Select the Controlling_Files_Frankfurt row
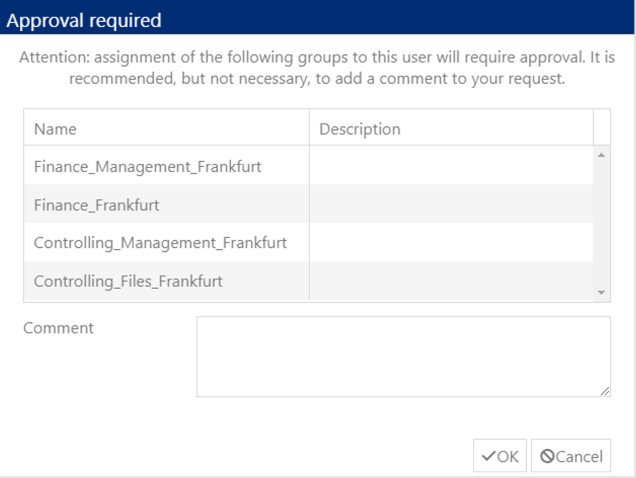Screen dimensions: 636x478 click(x=308, y=281)
